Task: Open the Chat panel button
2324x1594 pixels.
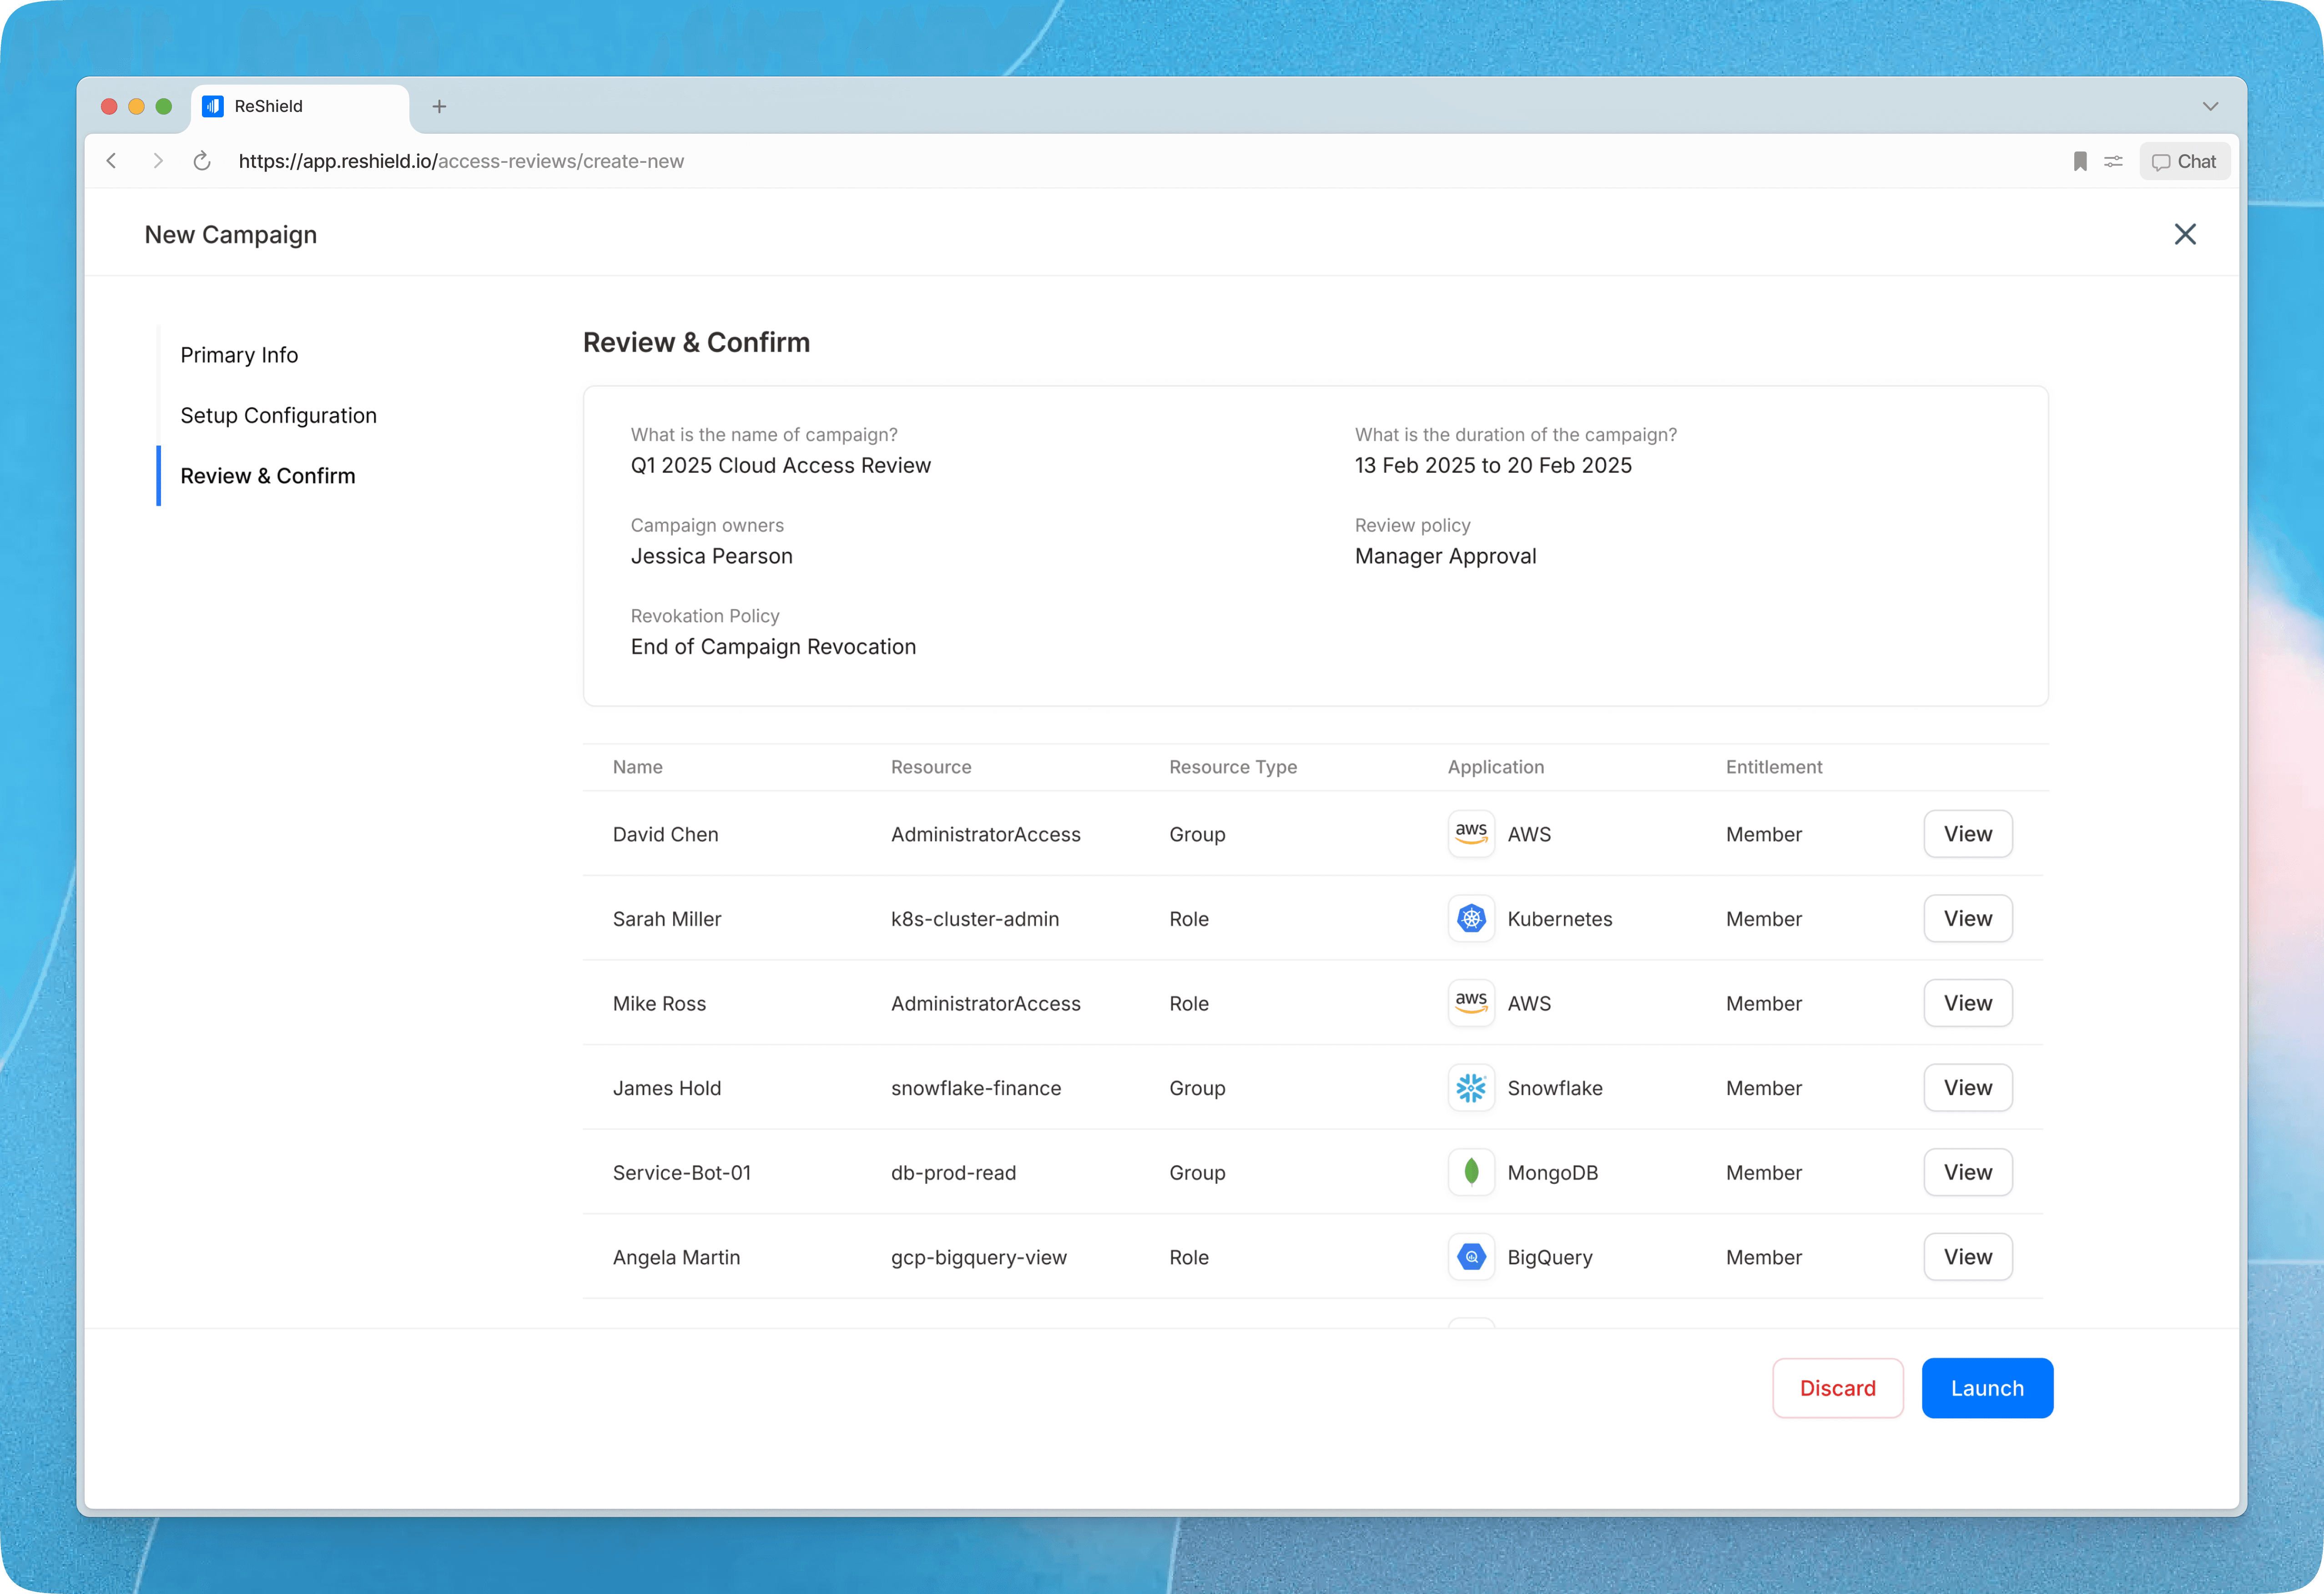Action: click(2184, 161)
